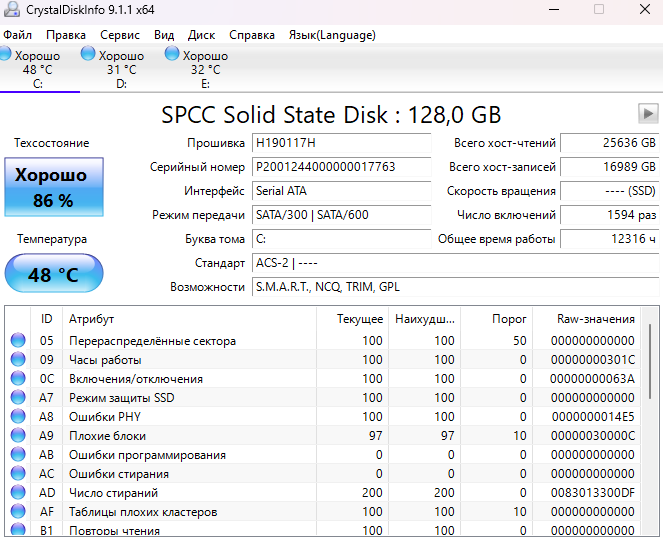The image size is (663, 543).
Task: Click the Serial ATA interface field
Action: pyautogui.click(x=341, y=191)
